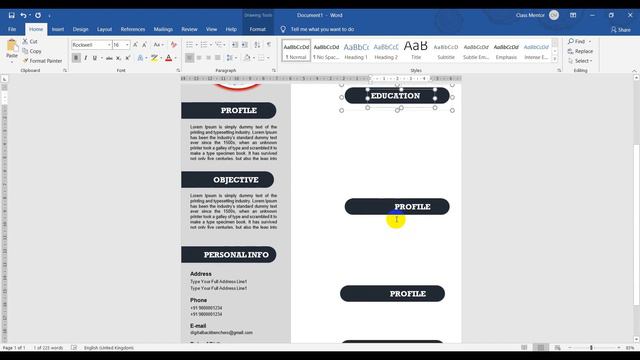Click the Tell me search box
This screenshot has height=360, width=640.
(322, 29)
